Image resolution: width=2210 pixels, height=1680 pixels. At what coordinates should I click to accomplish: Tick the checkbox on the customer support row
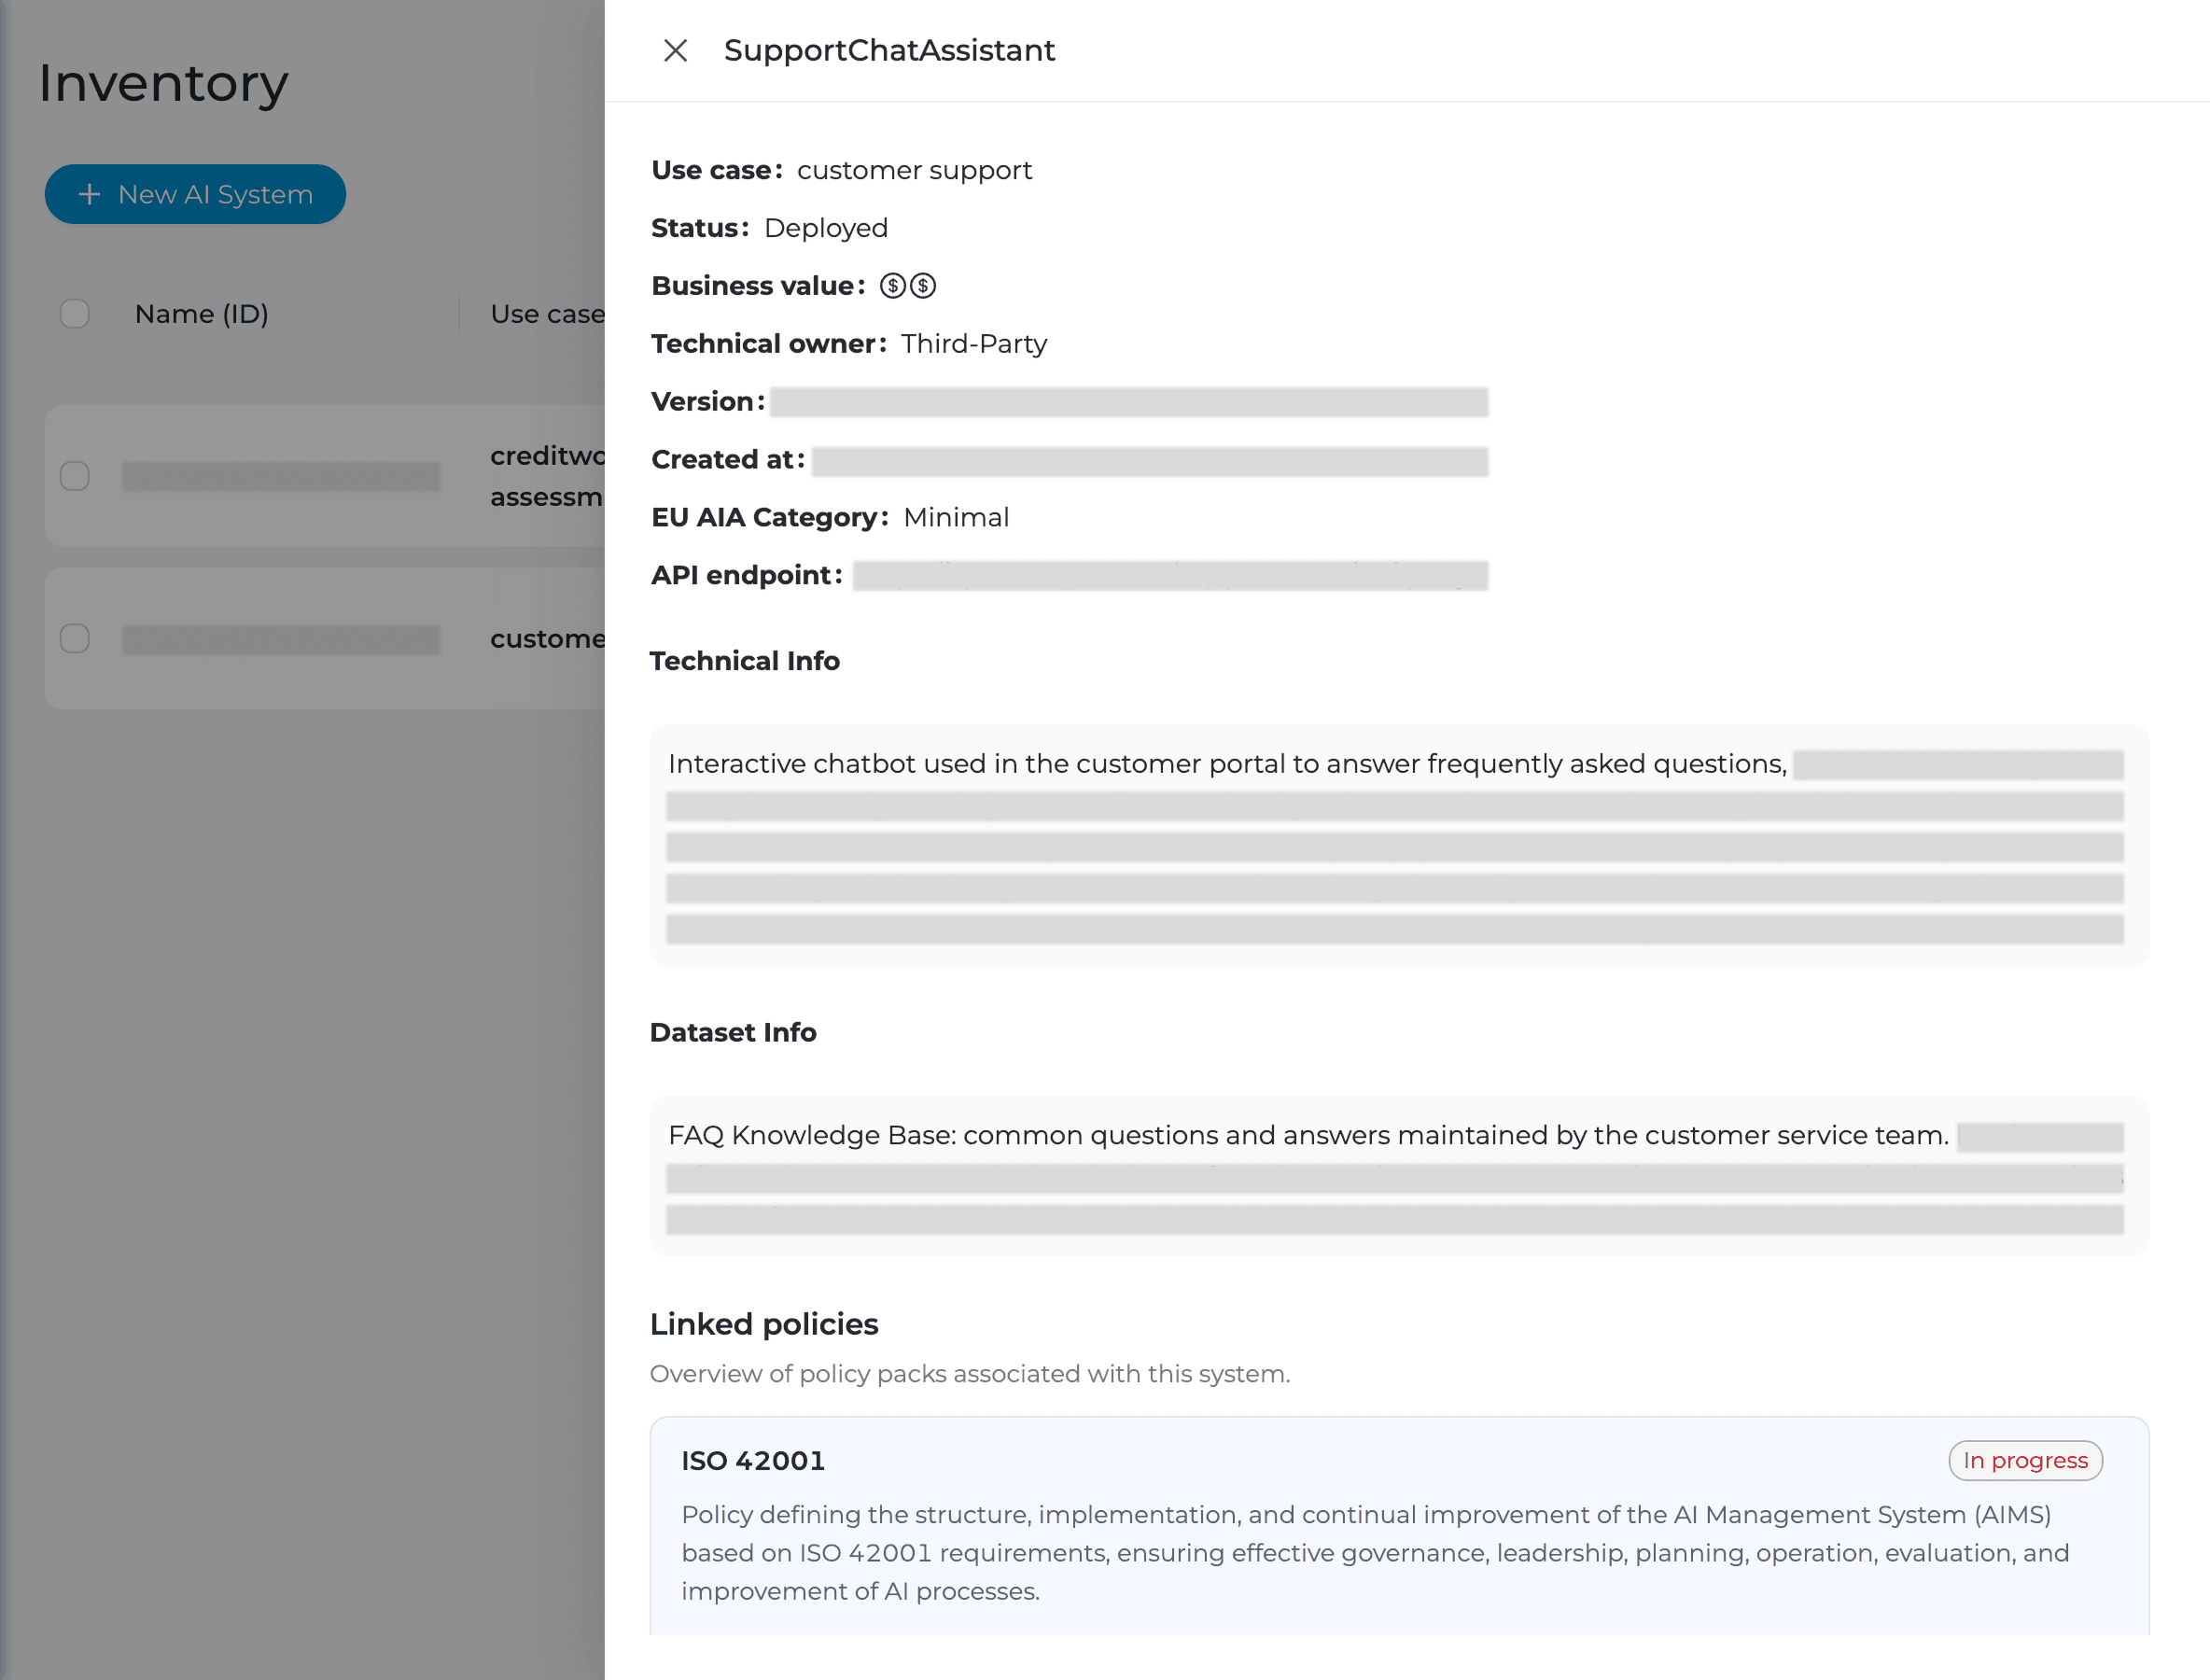pos(75,638)
